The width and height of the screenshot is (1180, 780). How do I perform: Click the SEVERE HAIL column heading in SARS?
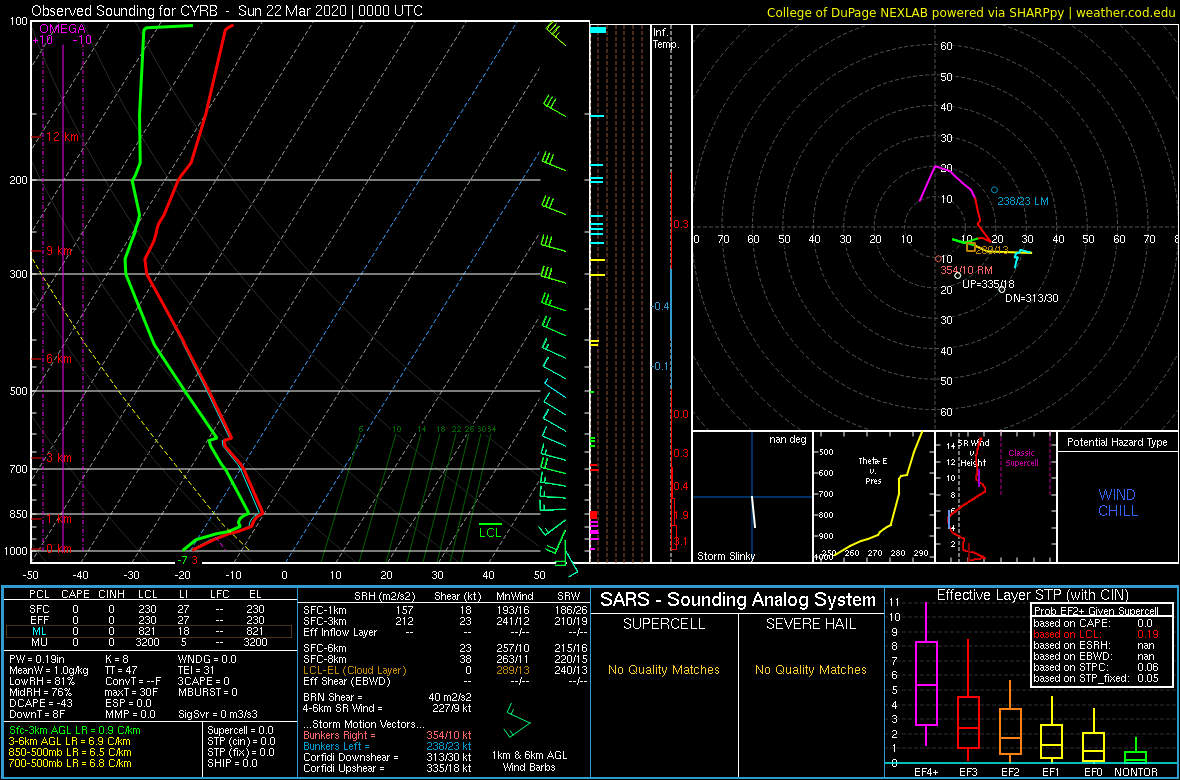[810, 624]
